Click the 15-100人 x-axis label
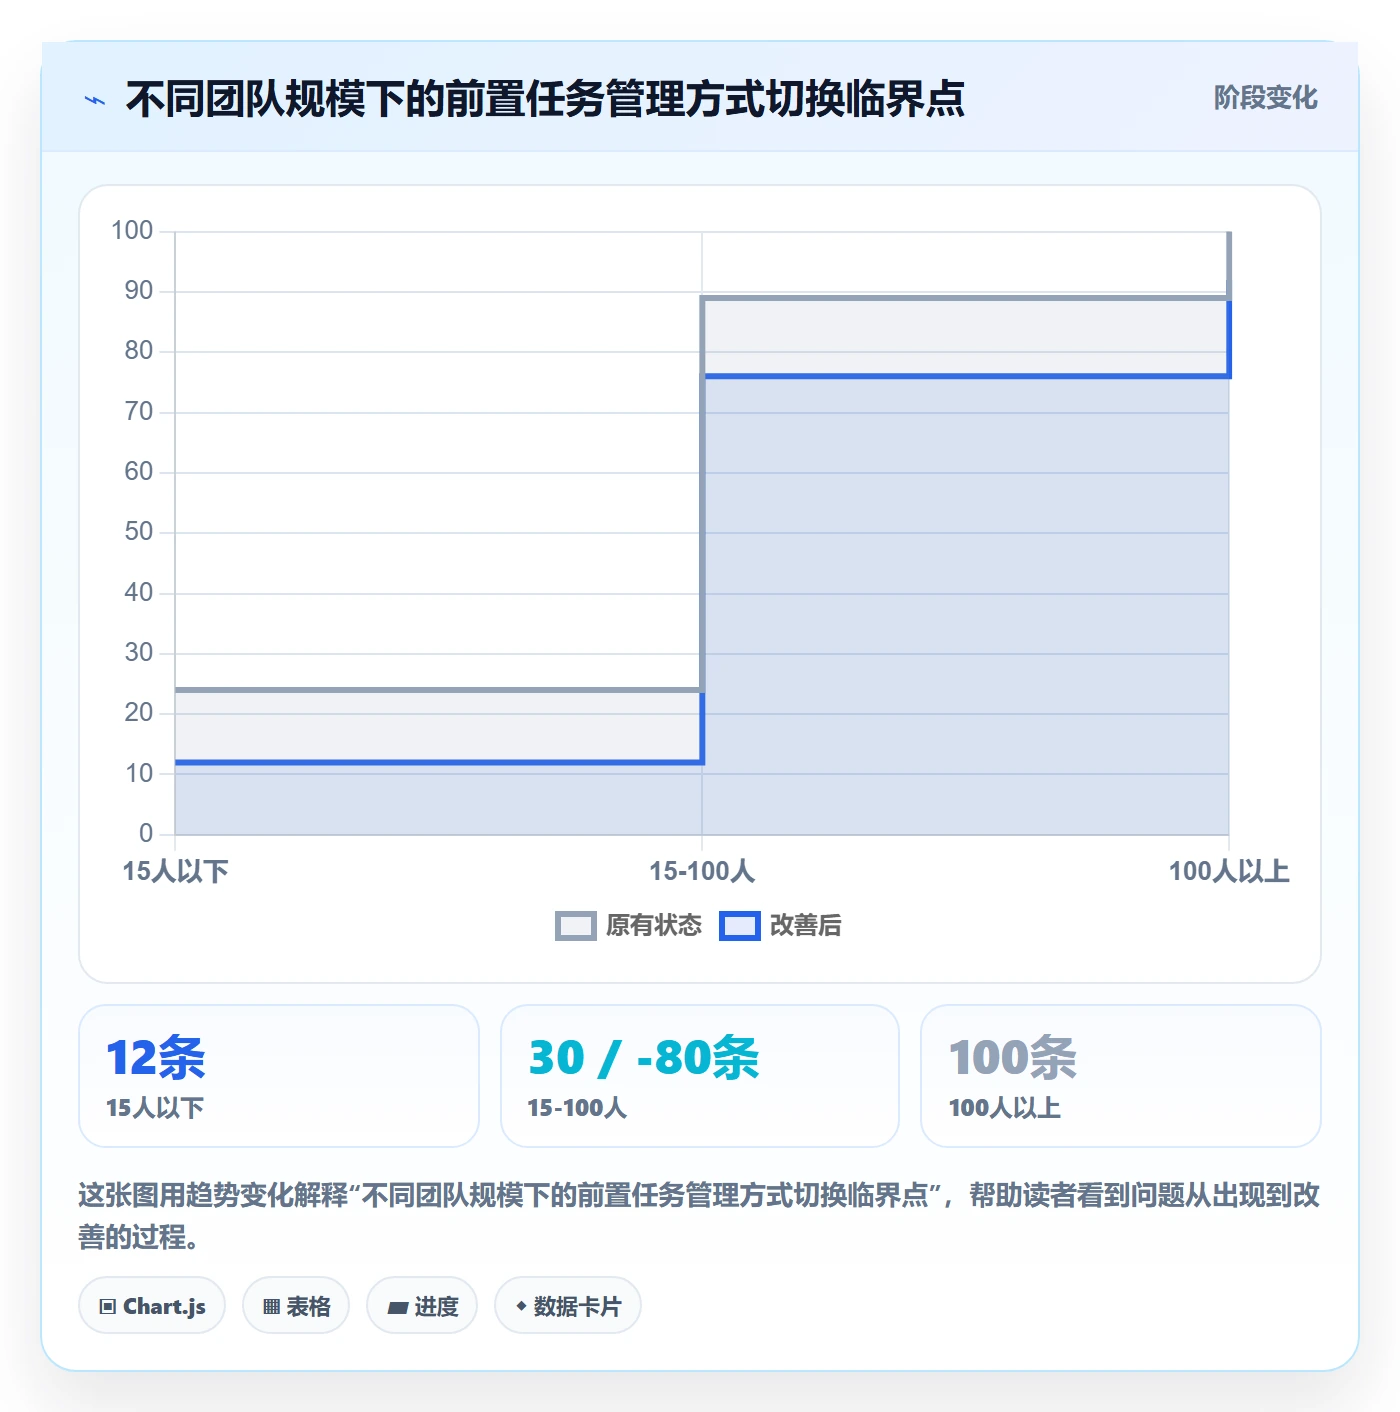Image resolution: width=1400 pixels, height=1412 pixels. click(x=702, y=871)
